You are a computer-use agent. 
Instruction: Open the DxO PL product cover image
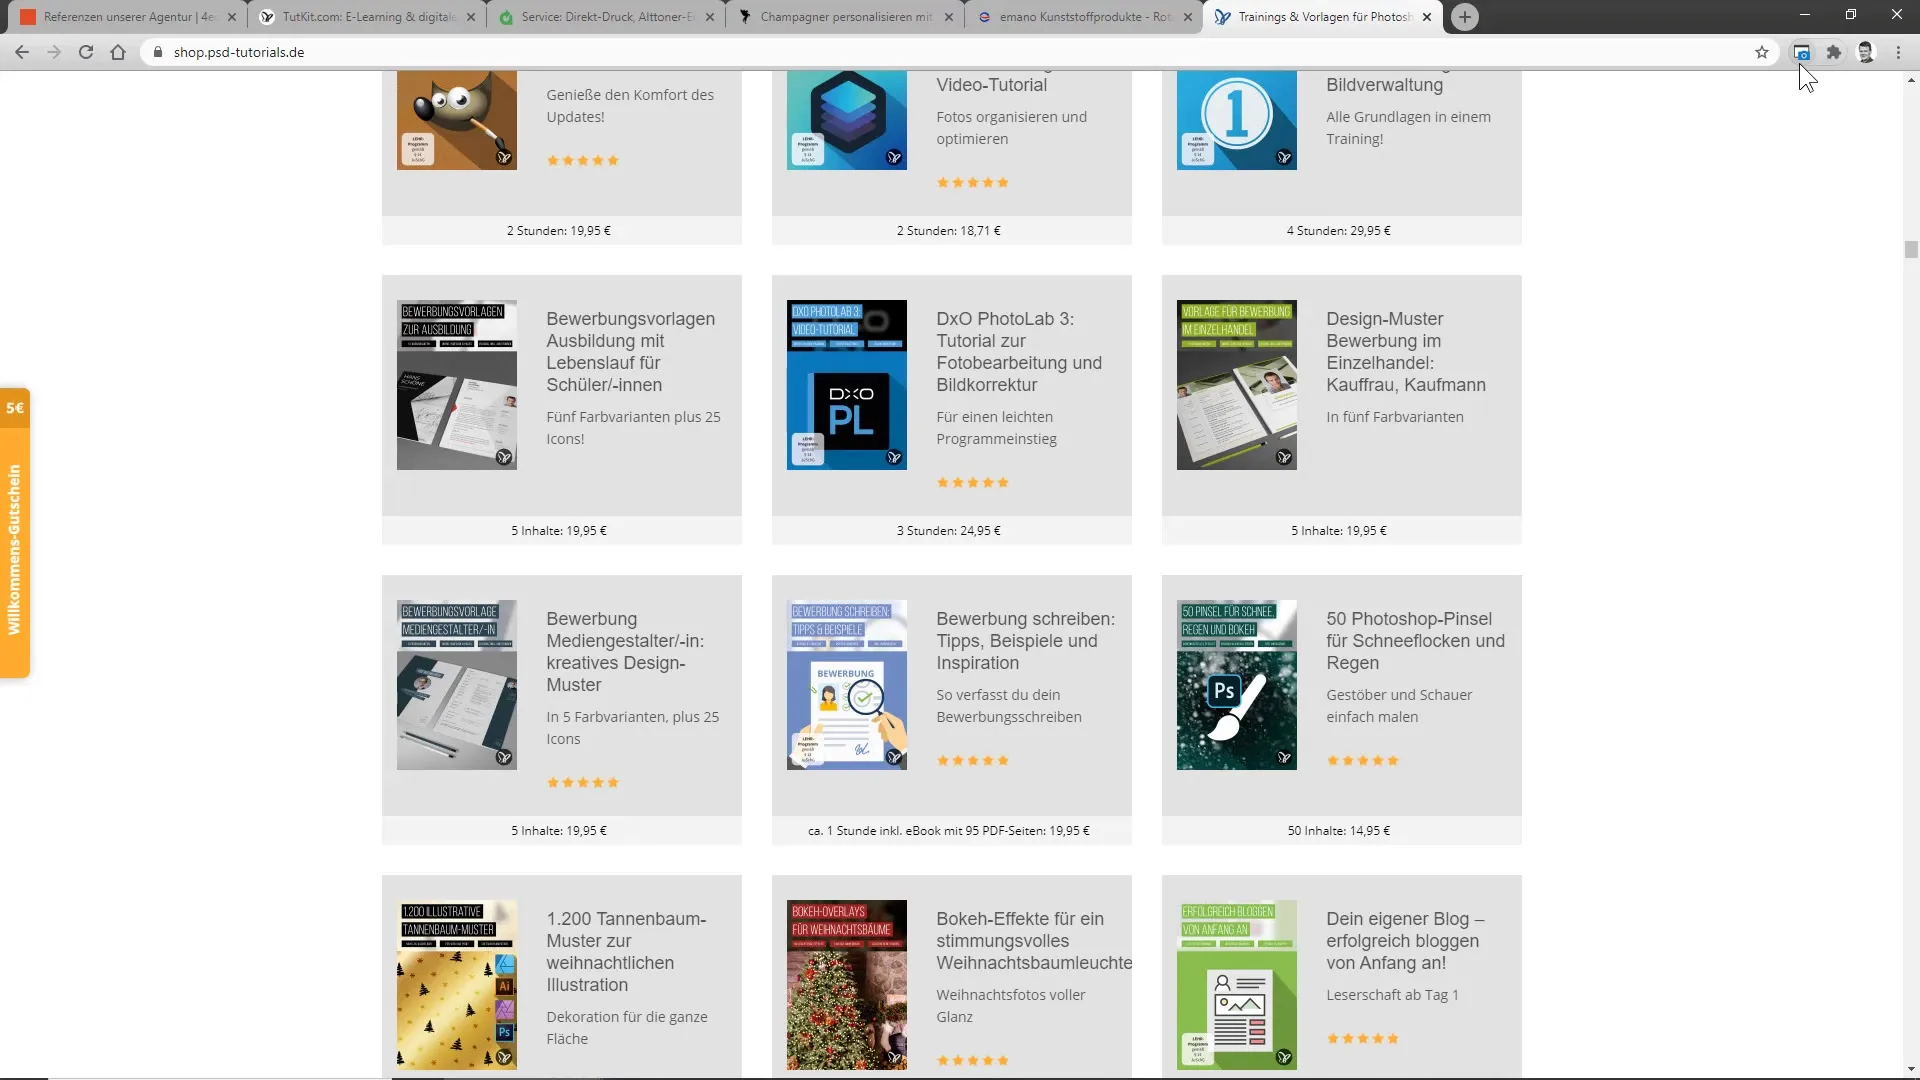click(847, 385)
